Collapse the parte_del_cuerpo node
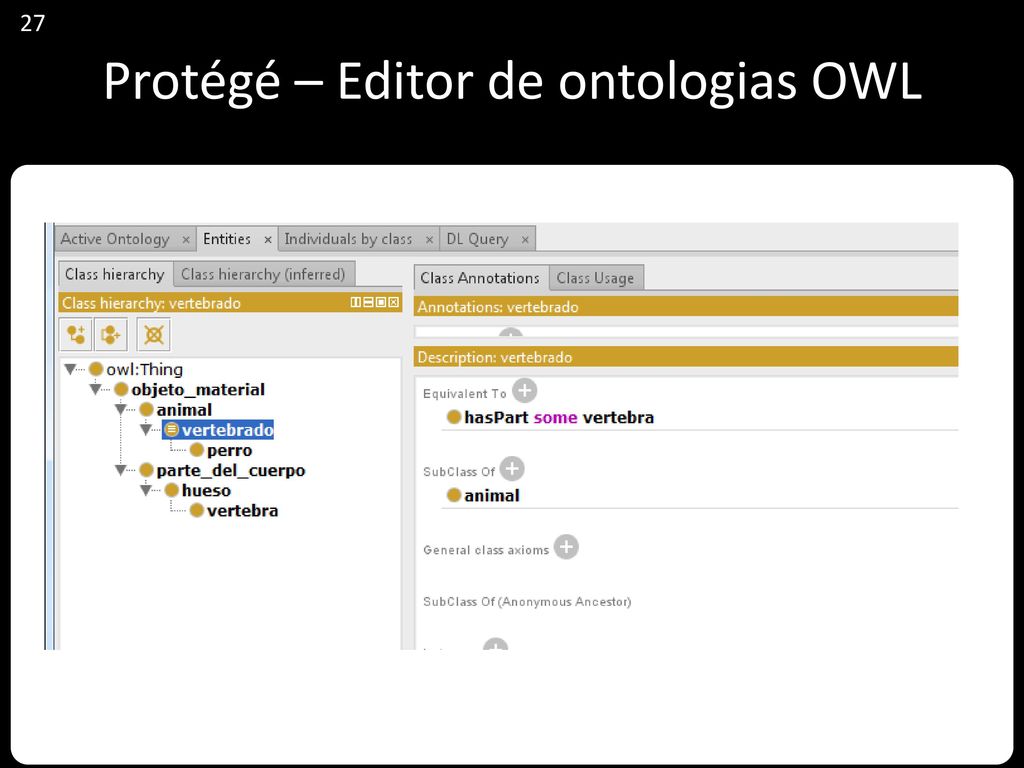Image resolution: width=1024 pixels, height=768 pixels. click(121, 470)
